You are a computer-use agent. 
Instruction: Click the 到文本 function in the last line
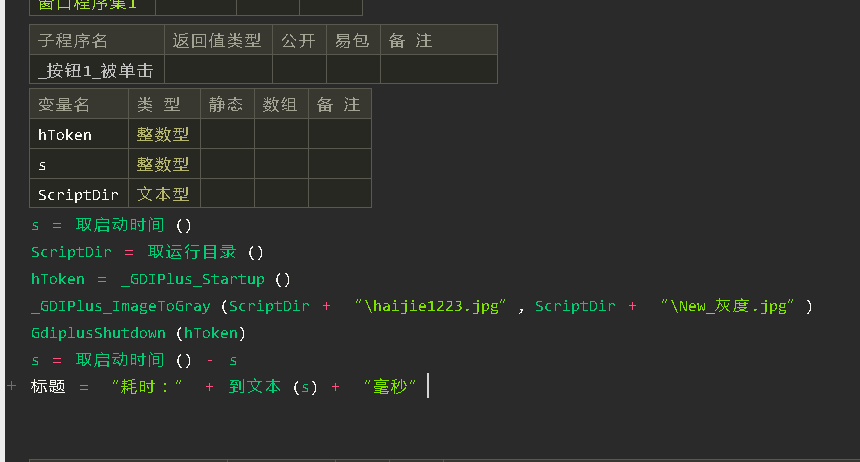(254, 387)
